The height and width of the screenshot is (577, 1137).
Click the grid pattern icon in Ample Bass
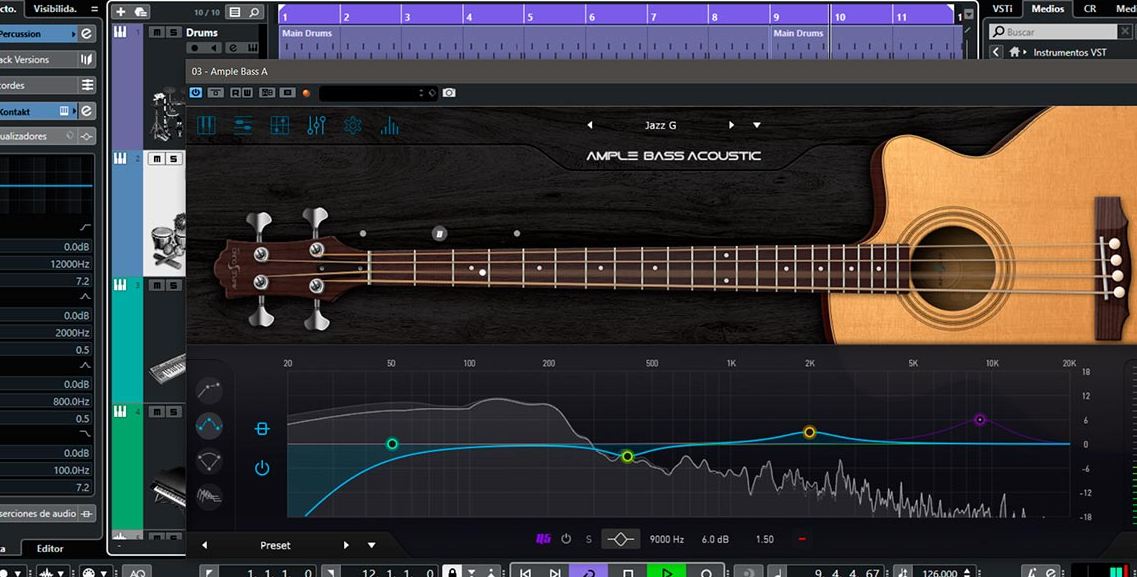[278, 124]
